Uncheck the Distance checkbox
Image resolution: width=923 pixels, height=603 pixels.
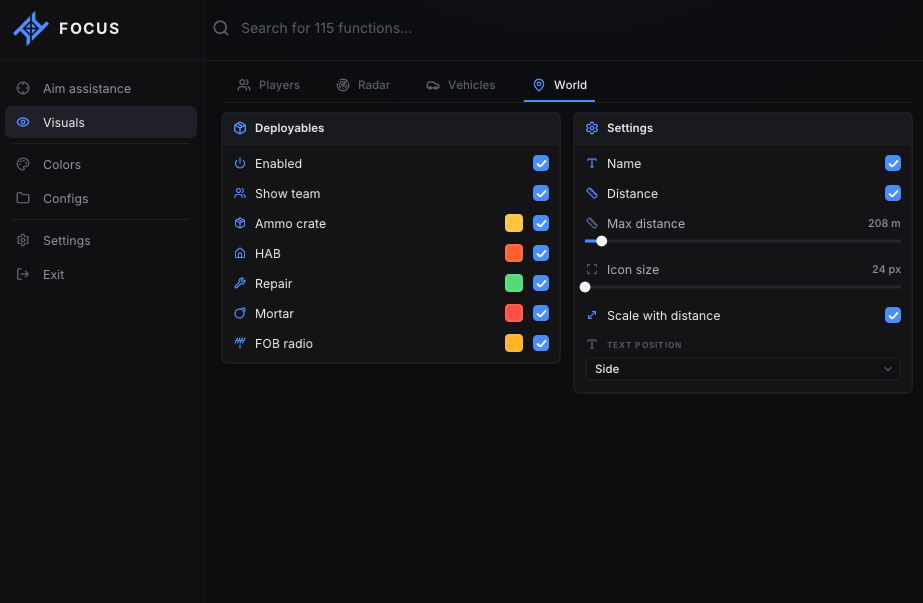(x=893, y=193)
